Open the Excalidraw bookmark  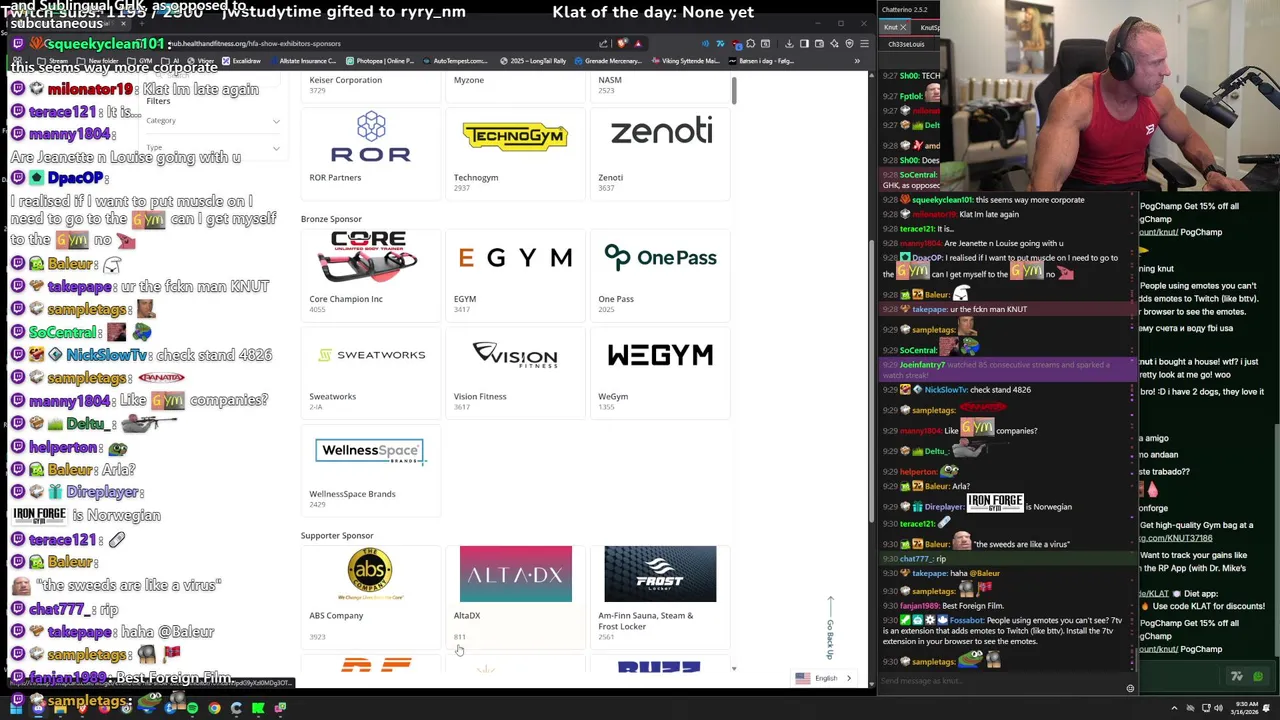[x=242, y=61]
